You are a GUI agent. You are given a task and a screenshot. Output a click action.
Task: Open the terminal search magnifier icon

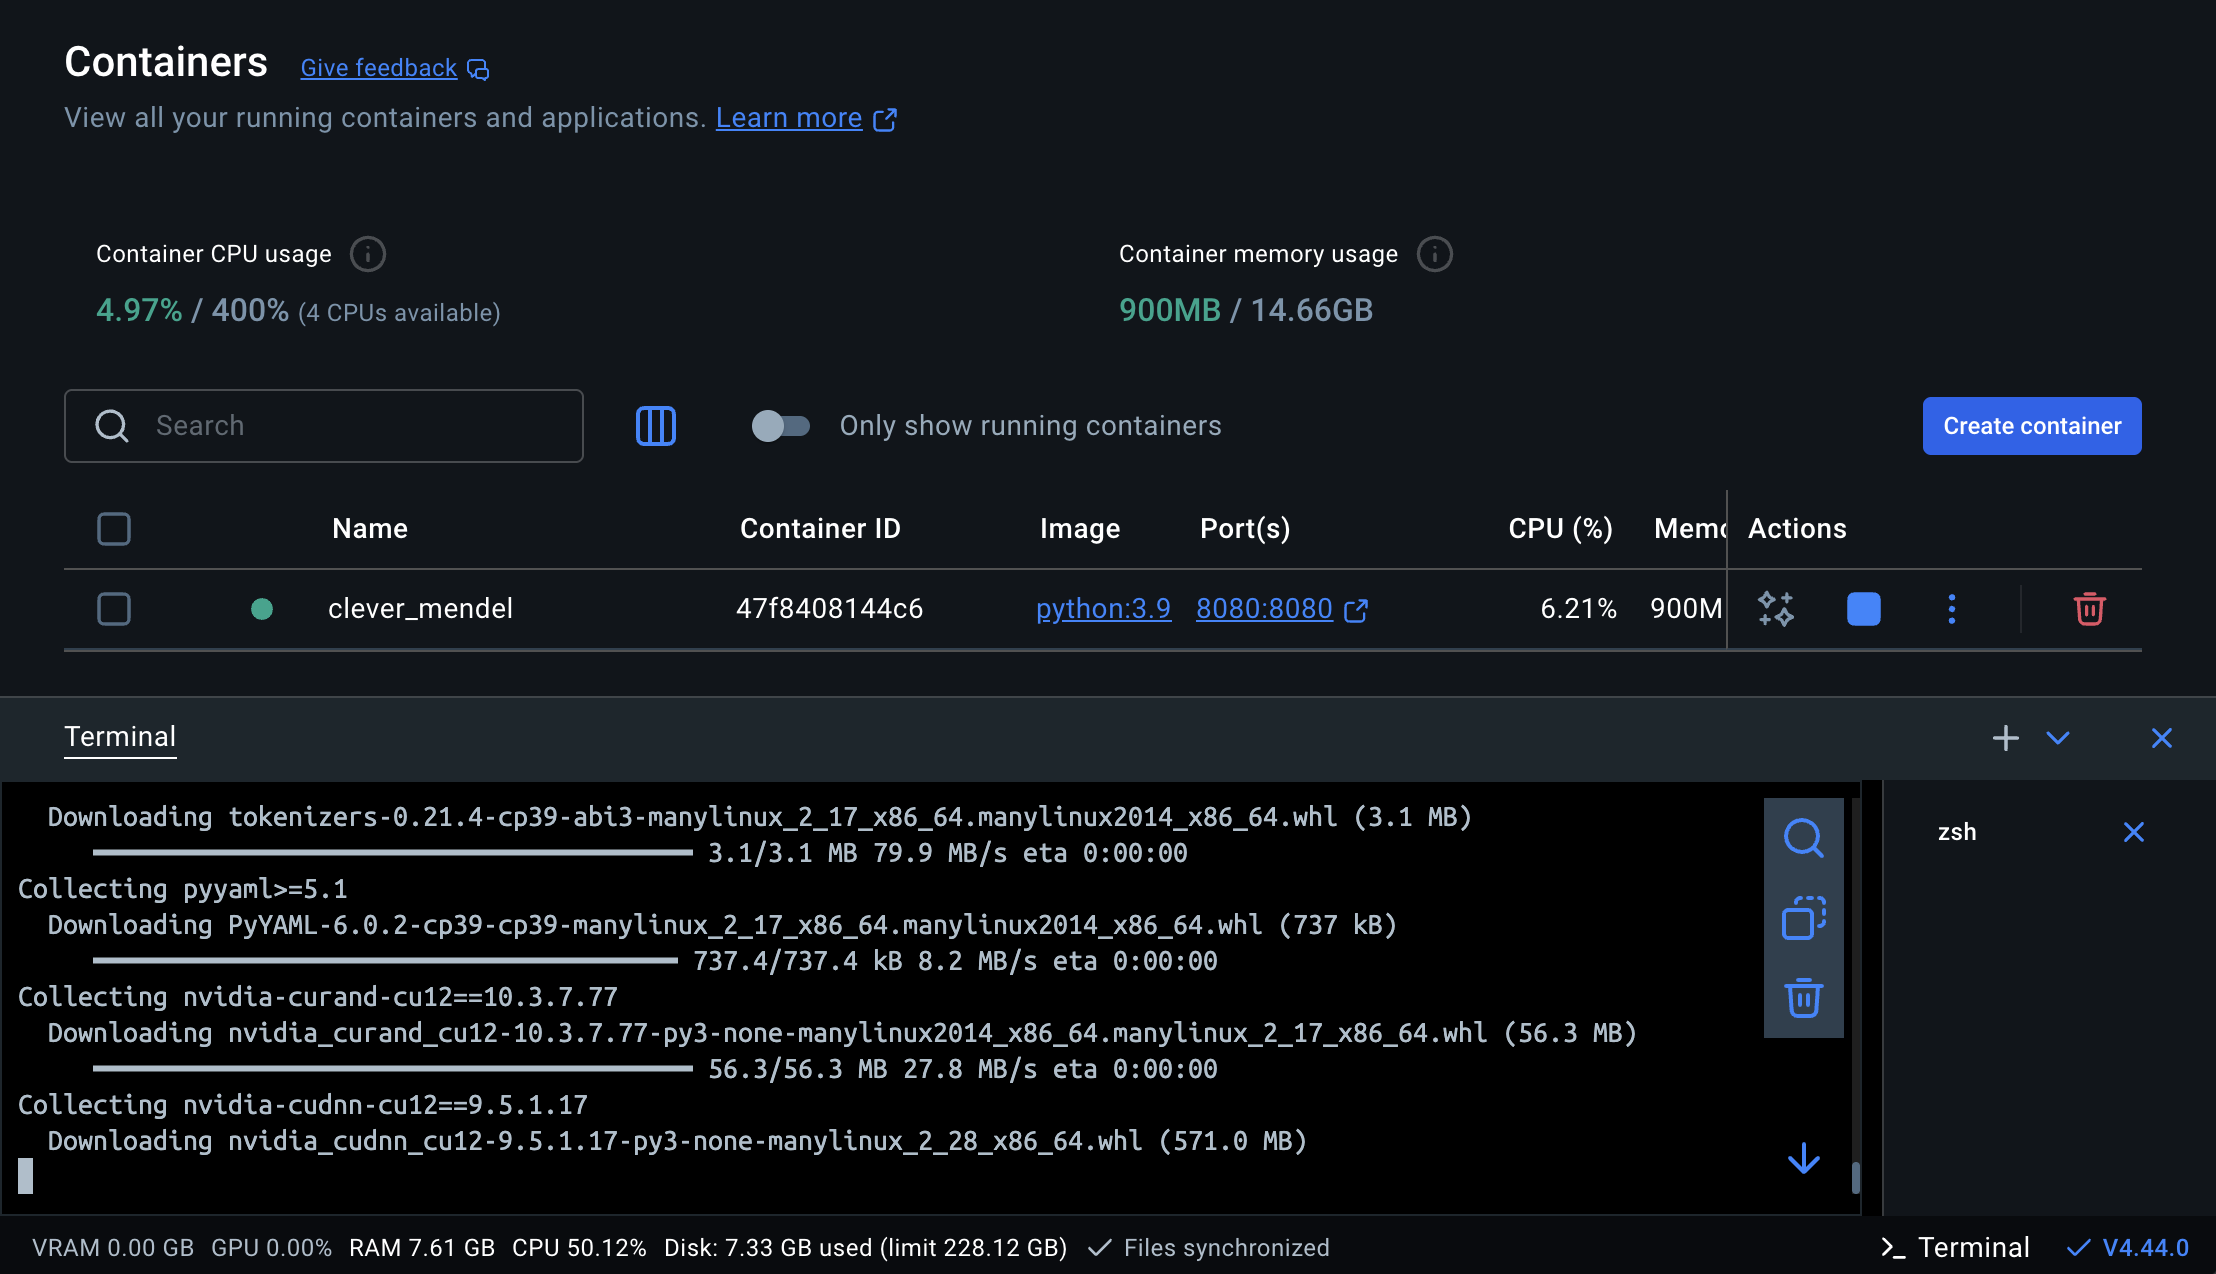coord(1803,838)
